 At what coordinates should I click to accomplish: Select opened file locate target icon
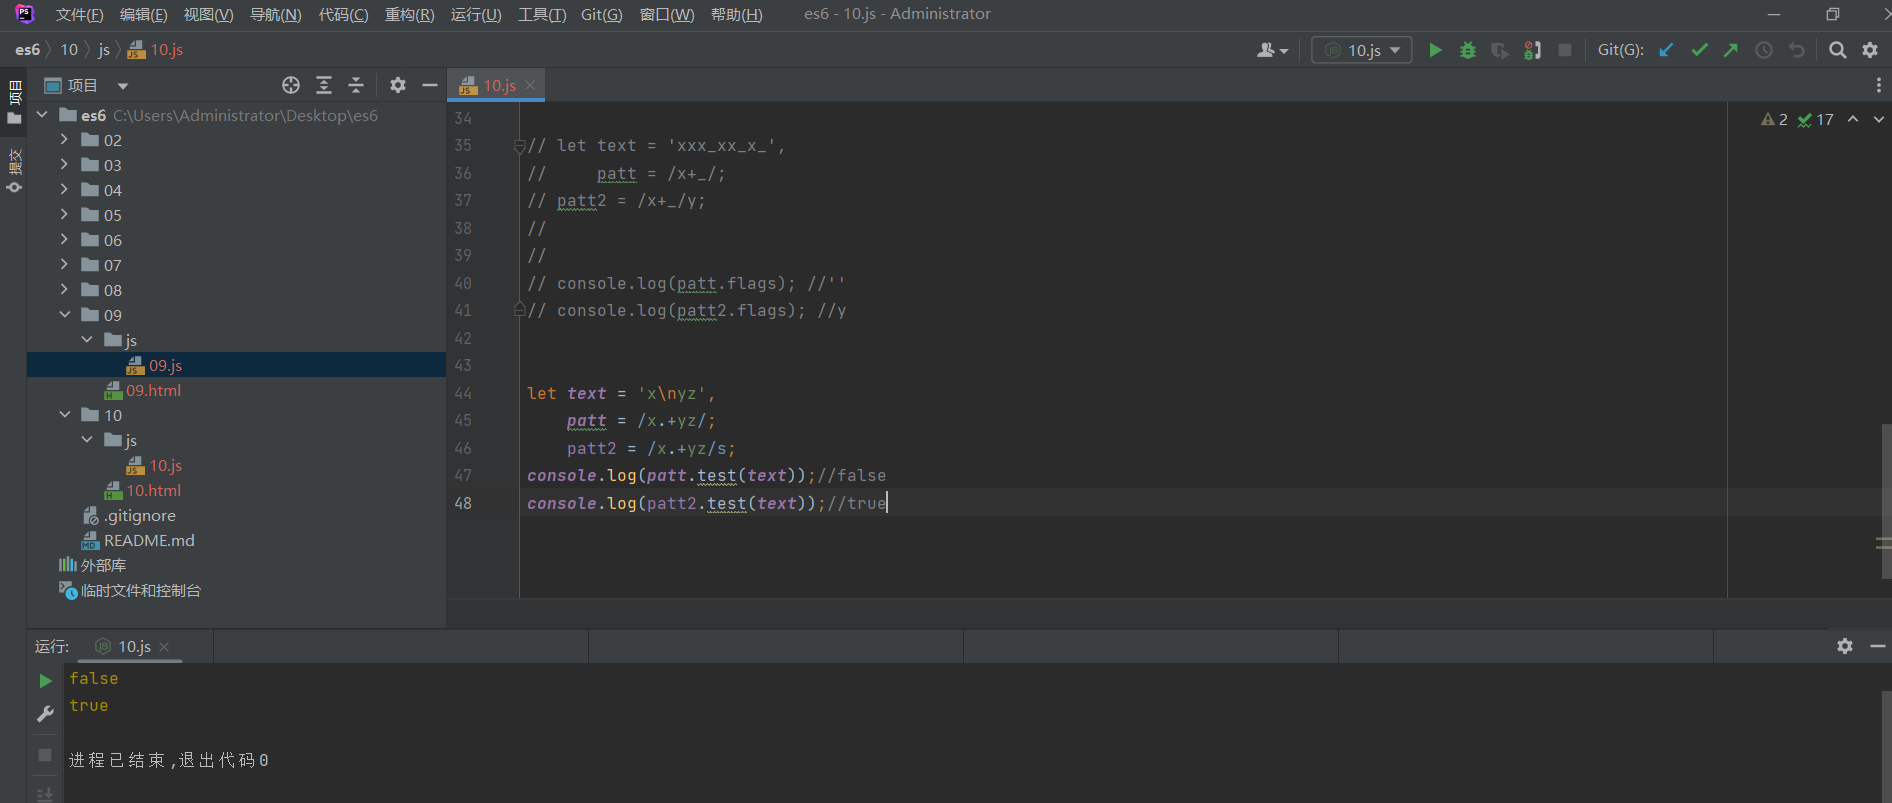pos(291,85)
